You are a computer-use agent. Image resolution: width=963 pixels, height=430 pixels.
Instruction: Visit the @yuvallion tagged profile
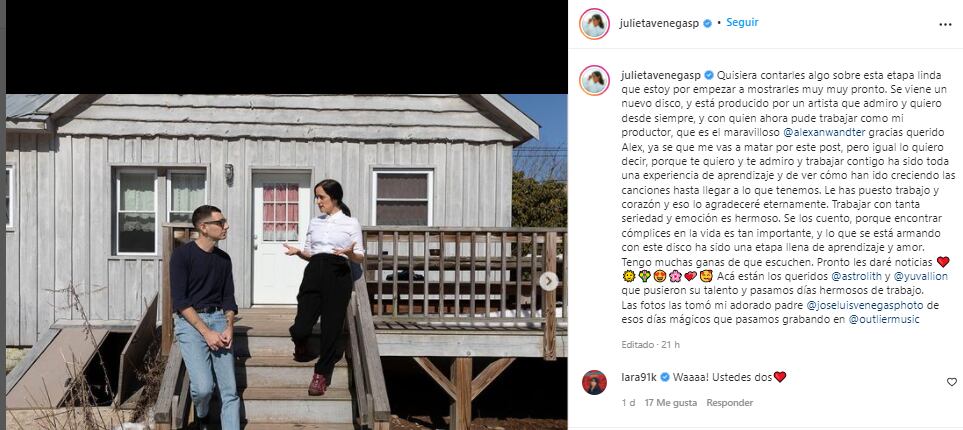coord(905,277)
